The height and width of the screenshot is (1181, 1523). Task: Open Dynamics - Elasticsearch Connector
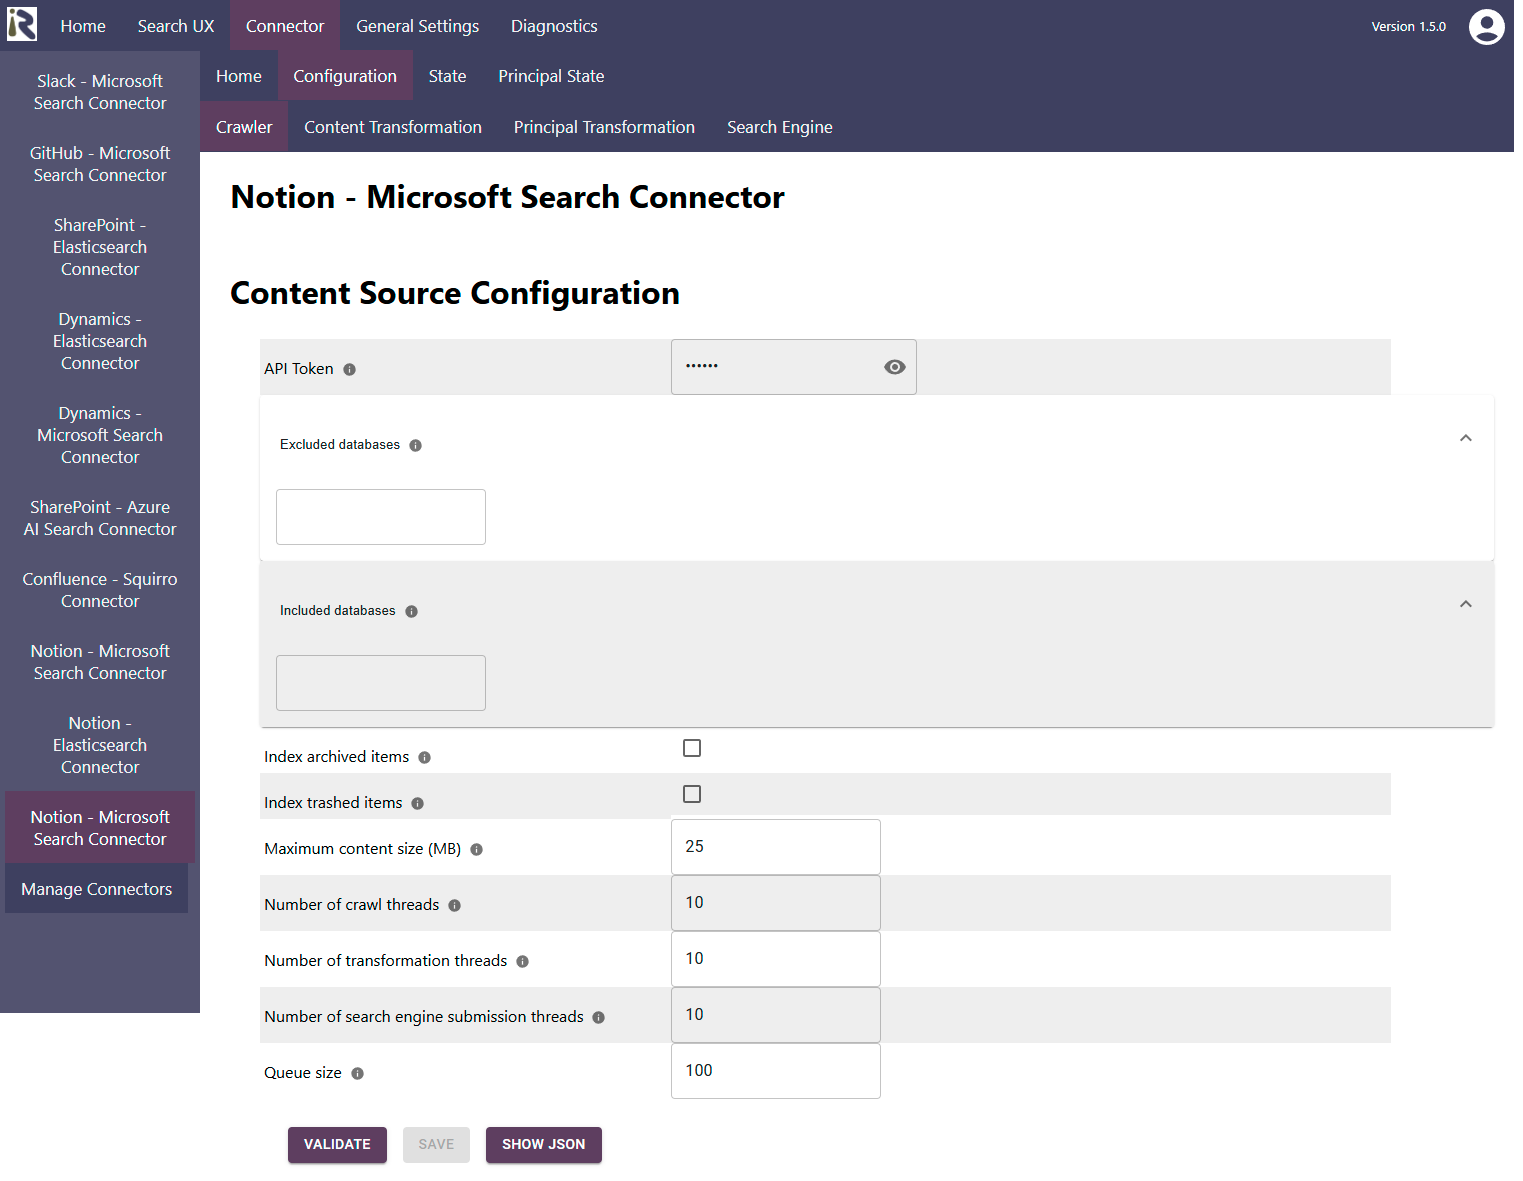pos(100,341)
